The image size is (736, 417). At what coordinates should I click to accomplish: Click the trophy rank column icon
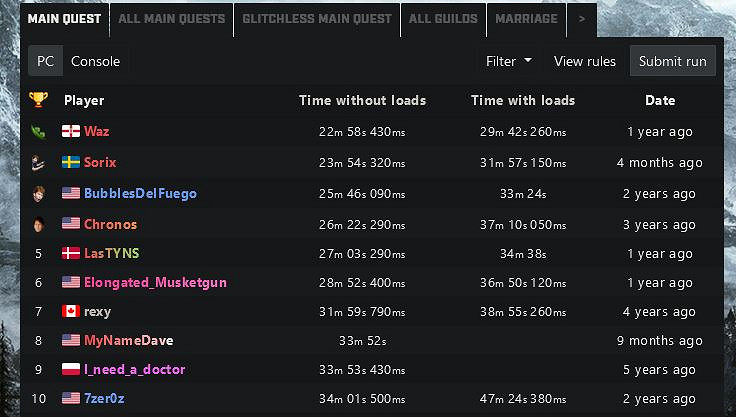pyautogui.click(x=38, y=100)
